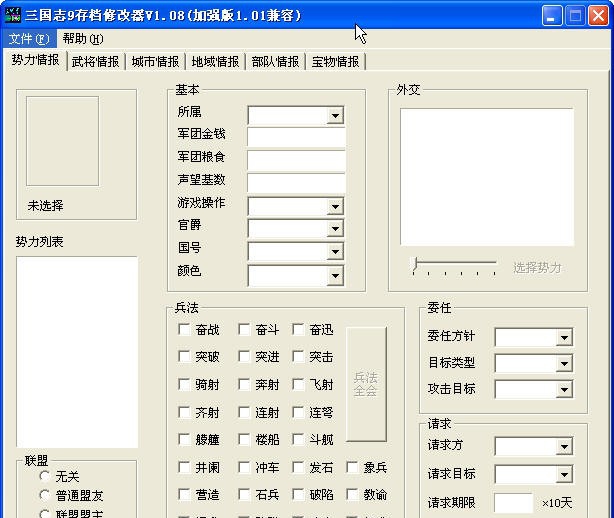This screenshot has width=614, height=518.
Task: Switch to the 武将情报 tab
Action: [x=95, y=62]
